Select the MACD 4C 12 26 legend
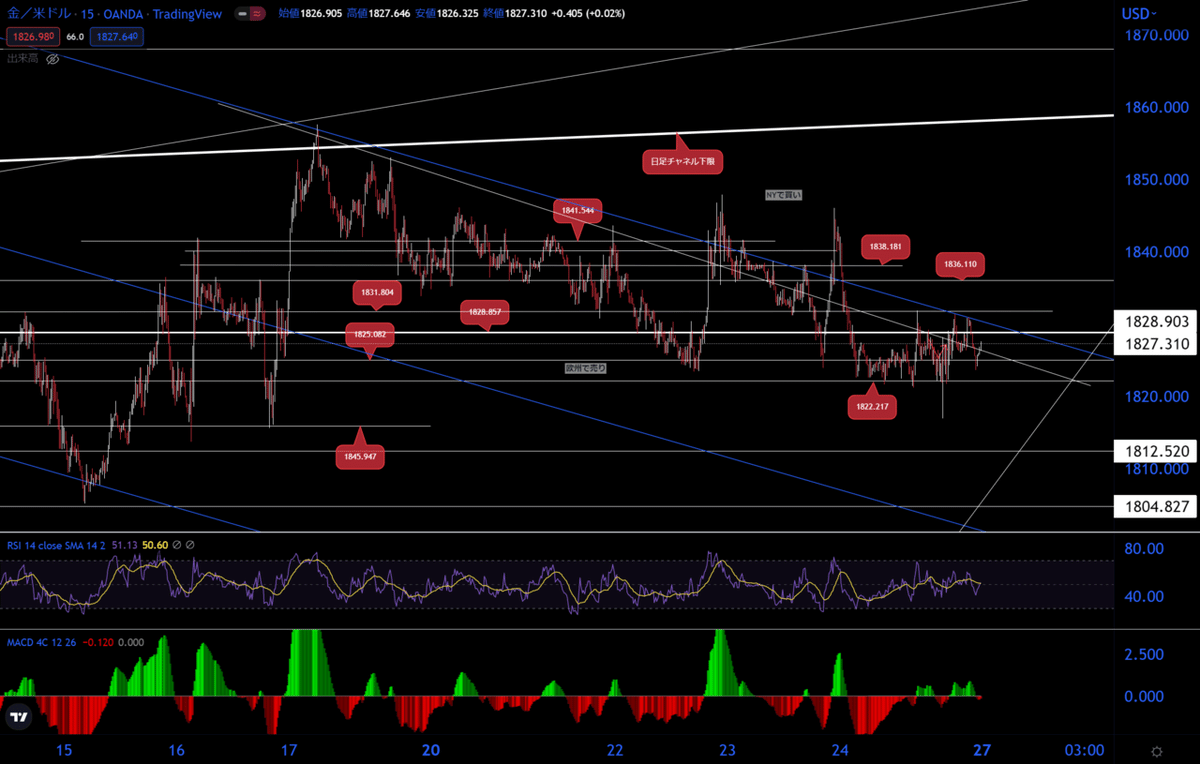Image resolution: width=1200 pixels, height=764 pixels. (42, 642)
